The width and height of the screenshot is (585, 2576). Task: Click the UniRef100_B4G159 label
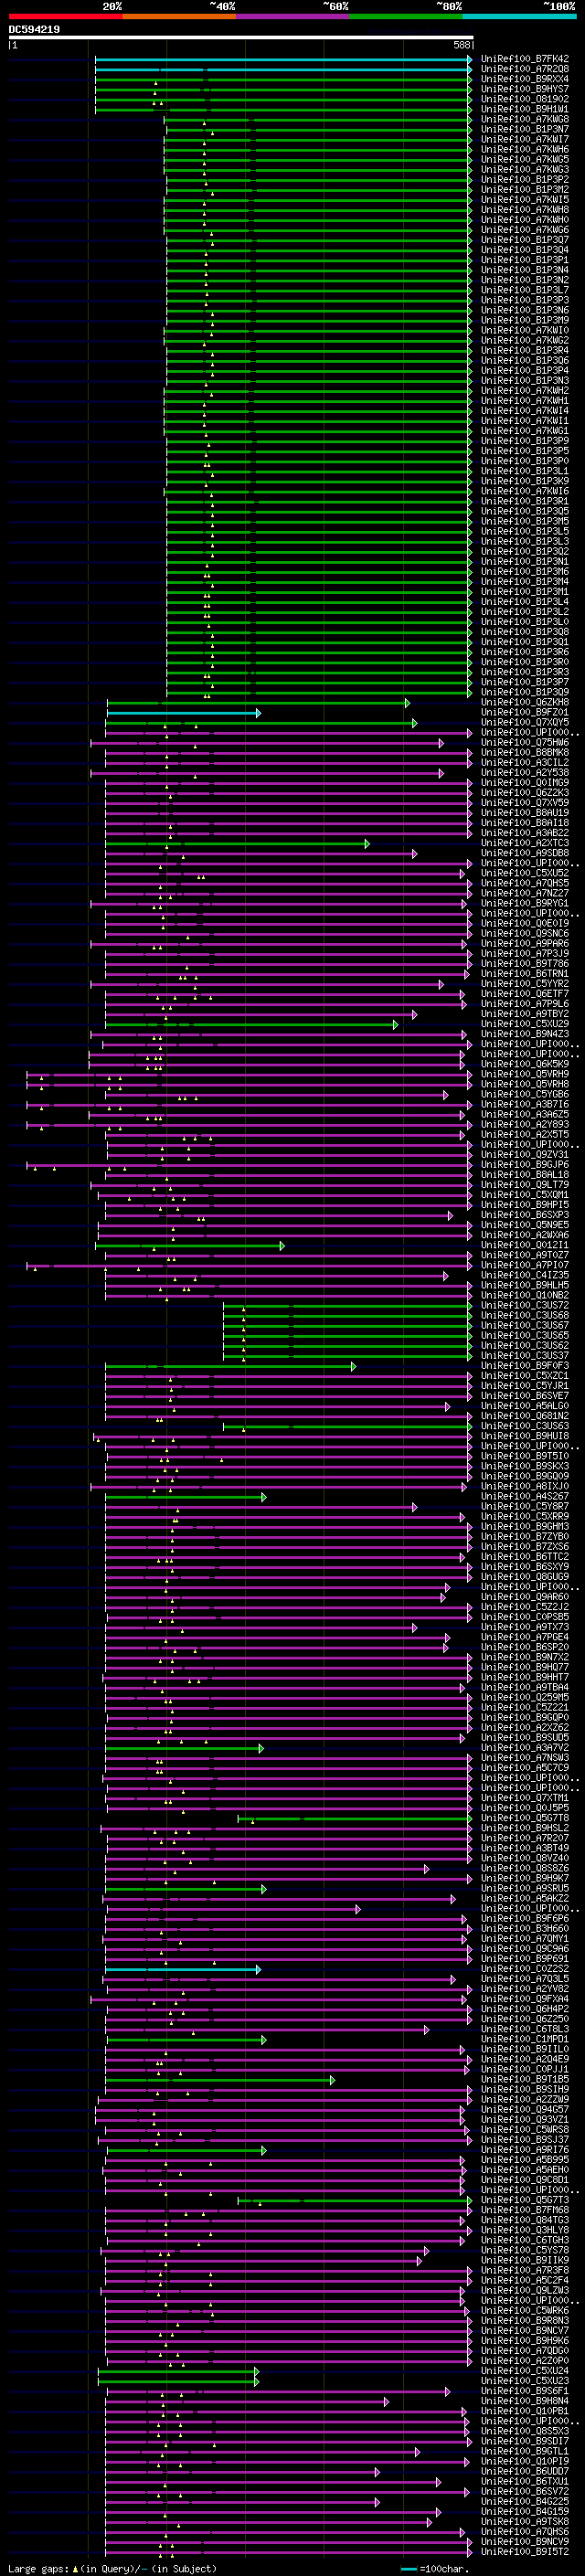tap(525, 2513)
